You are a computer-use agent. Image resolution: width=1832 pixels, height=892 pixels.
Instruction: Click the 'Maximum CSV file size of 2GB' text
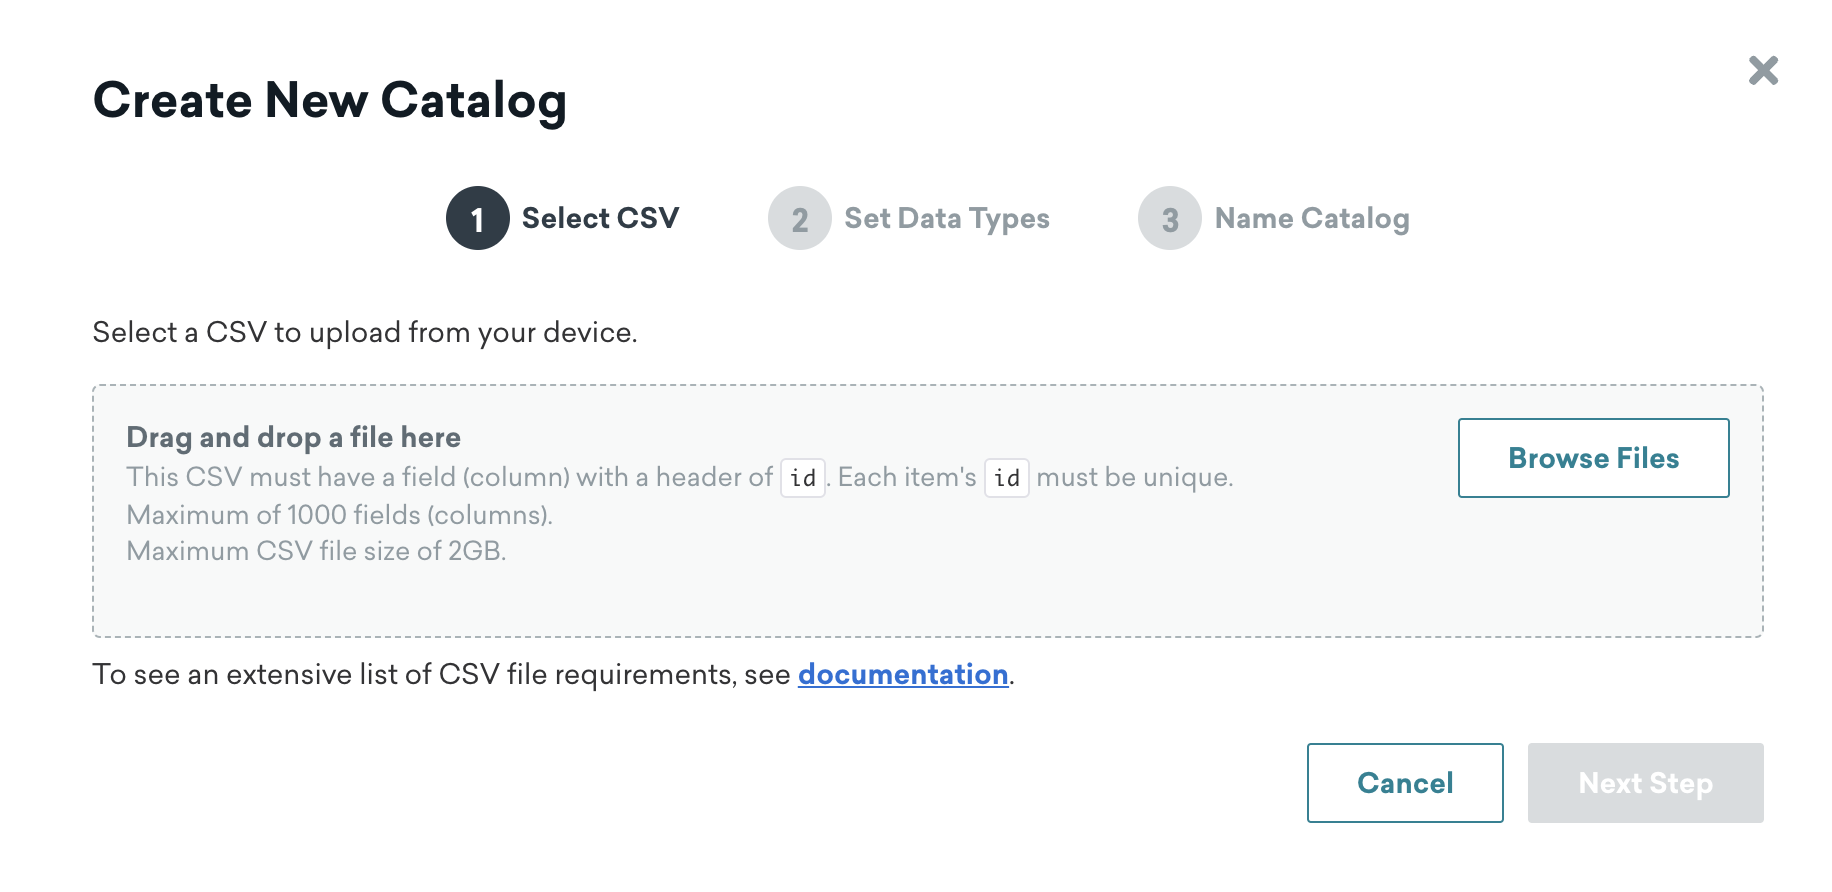[x=316, y=551]
